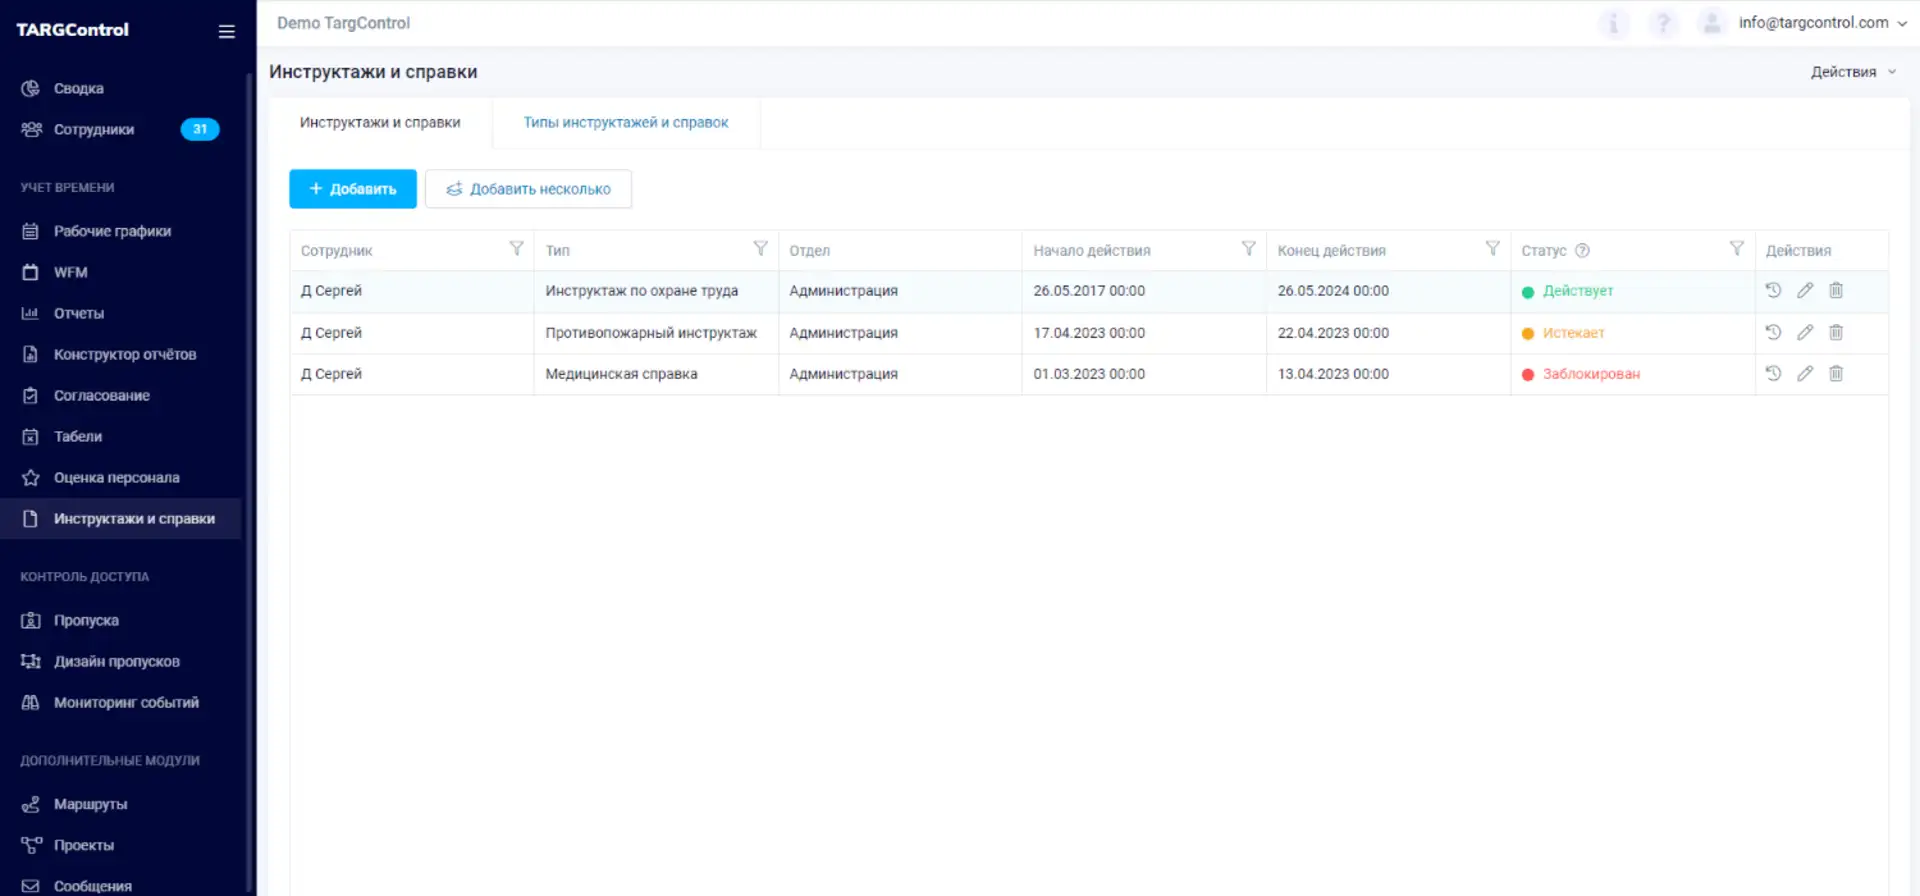Click the Проекты tree icon
This screenshot has height=896, width=1920.
(31, 845)
